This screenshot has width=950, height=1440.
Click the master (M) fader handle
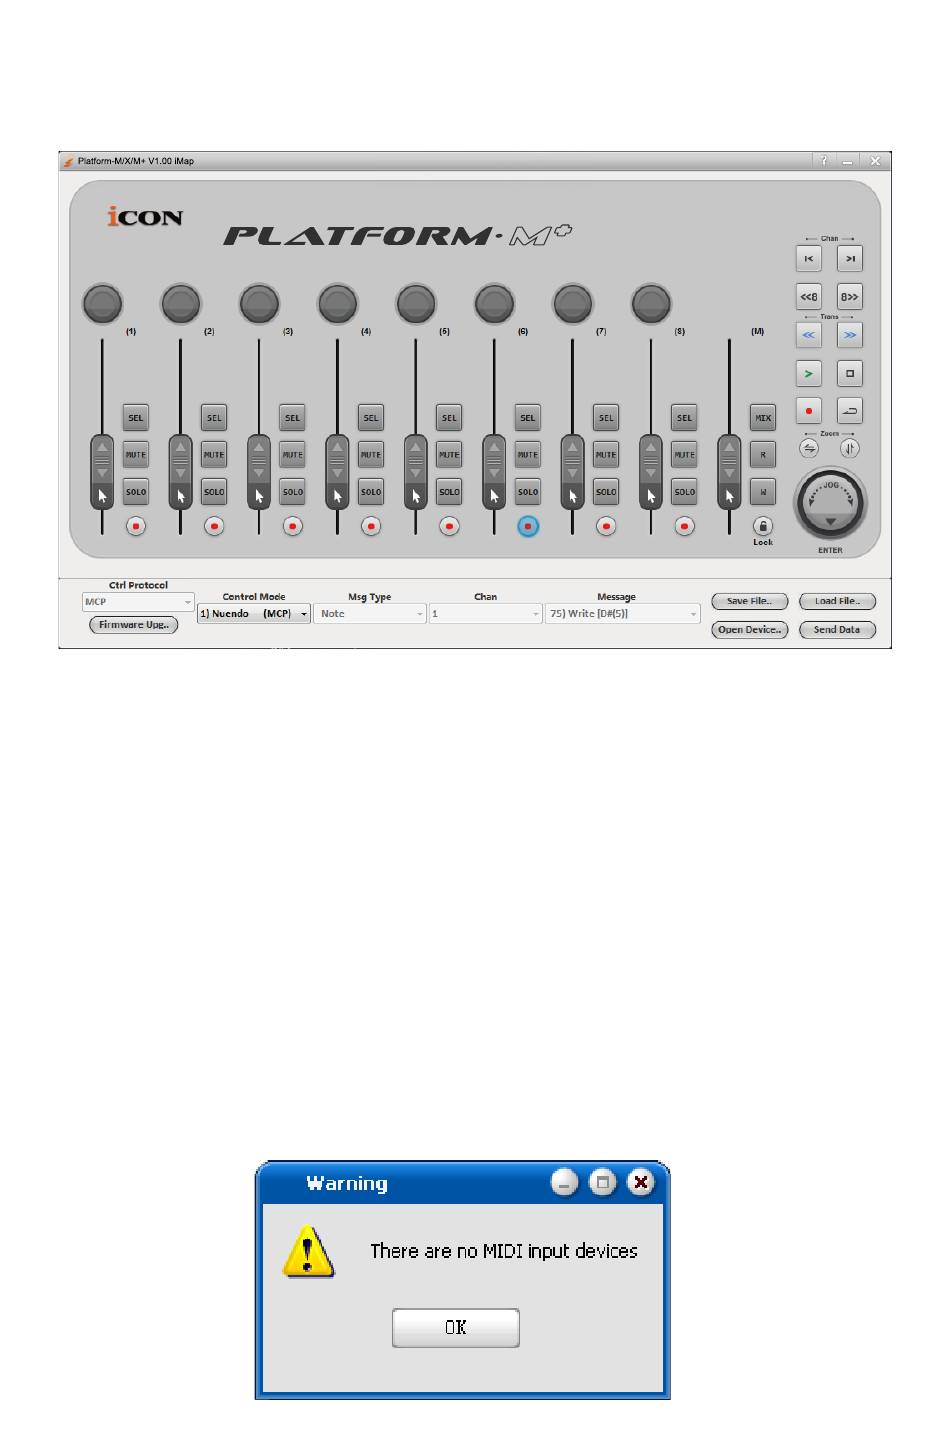pyautogui.click(x=729, y=472)
